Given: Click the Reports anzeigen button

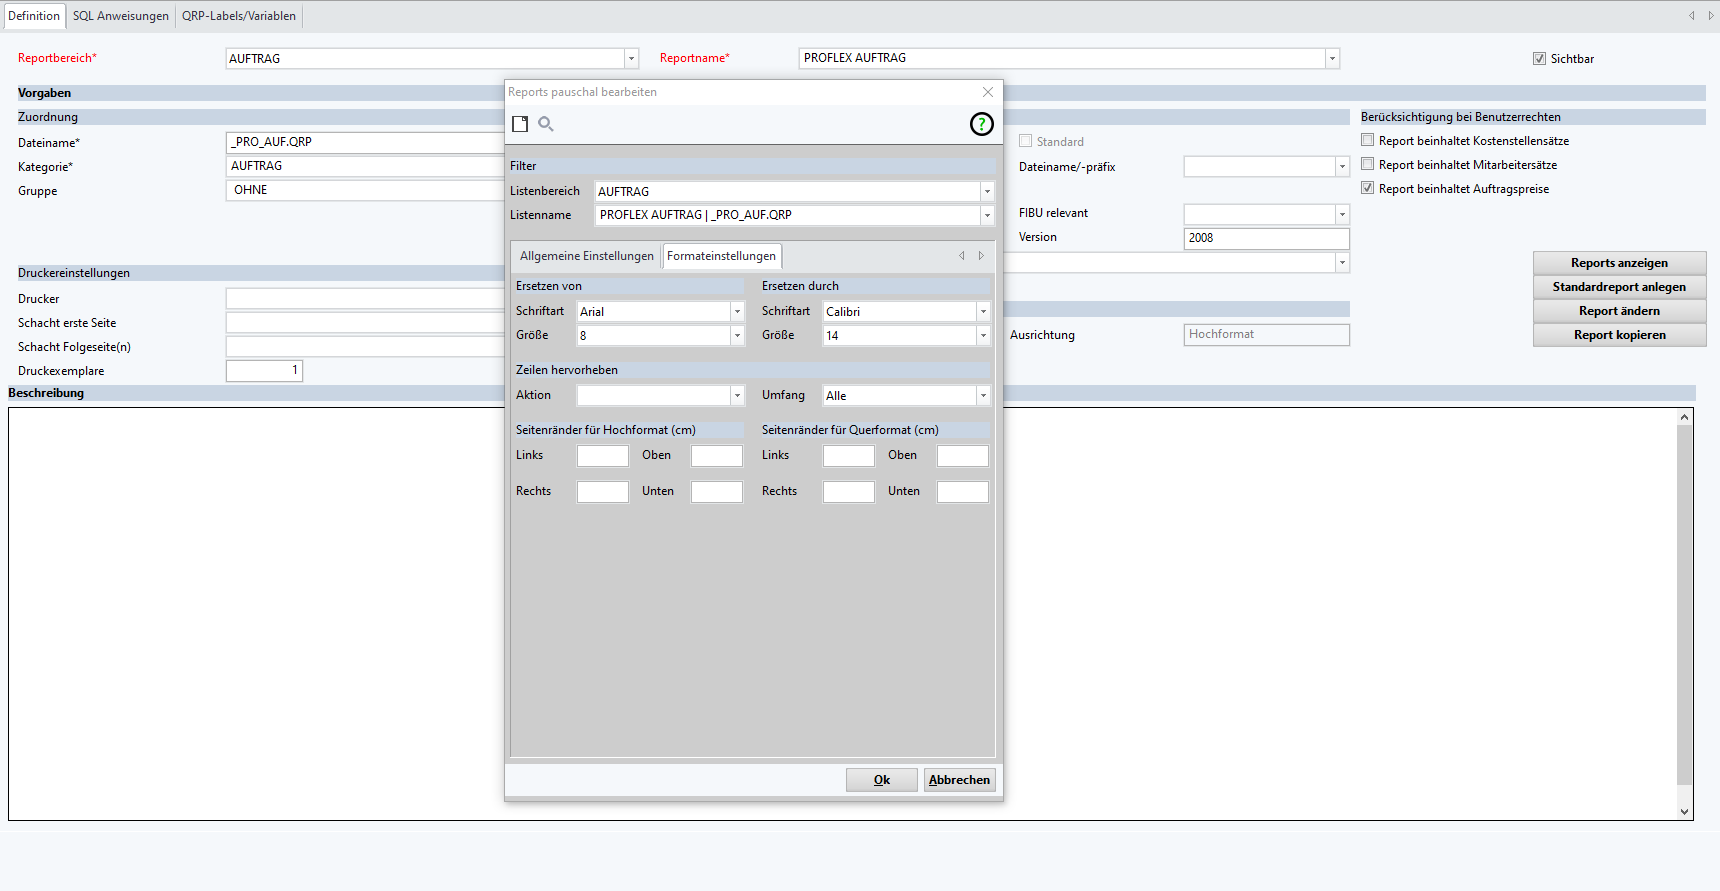Looking at the screenshot, I should coord(1618,263).
